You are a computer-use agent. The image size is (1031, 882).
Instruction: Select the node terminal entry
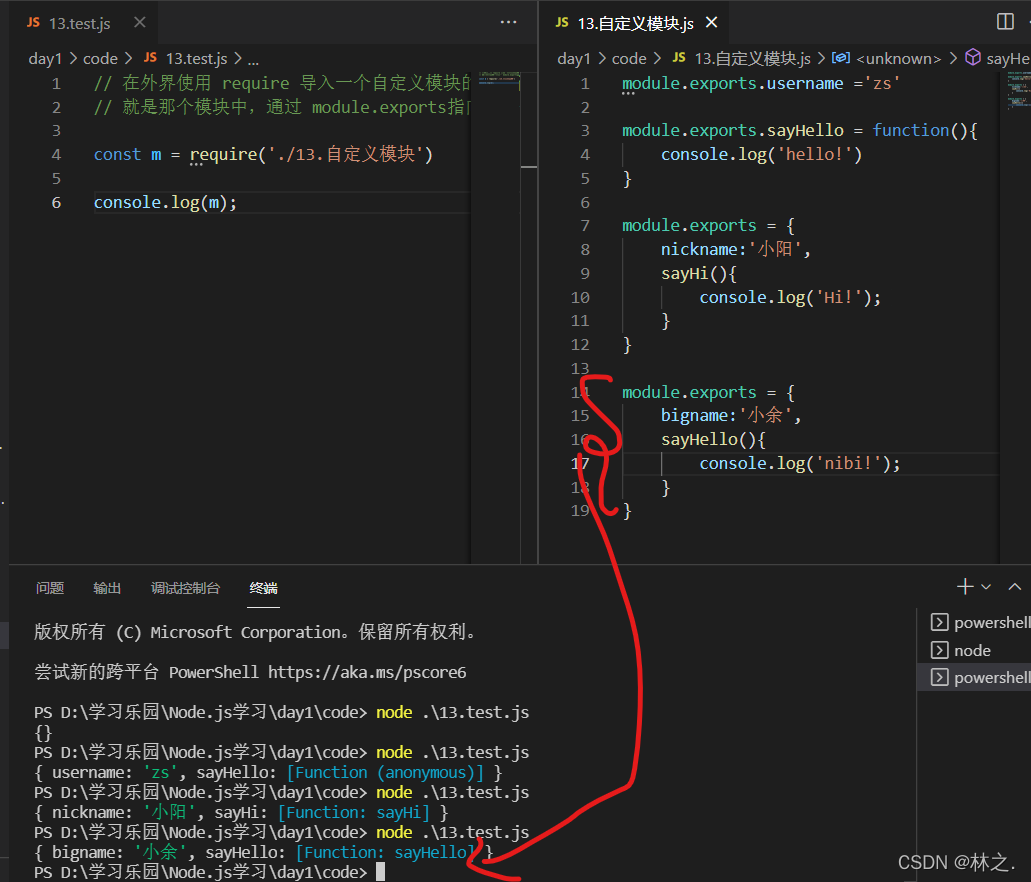coord(974,650)
